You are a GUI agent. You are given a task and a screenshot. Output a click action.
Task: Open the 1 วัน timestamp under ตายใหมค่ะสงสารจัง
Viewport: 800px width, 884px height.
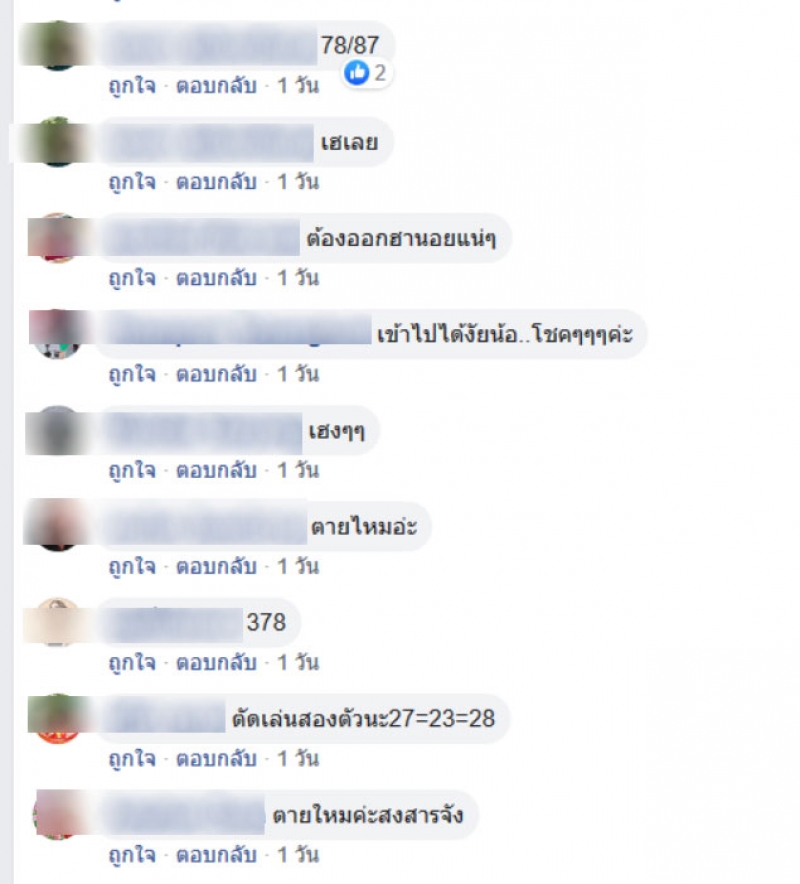coord(298,855)
